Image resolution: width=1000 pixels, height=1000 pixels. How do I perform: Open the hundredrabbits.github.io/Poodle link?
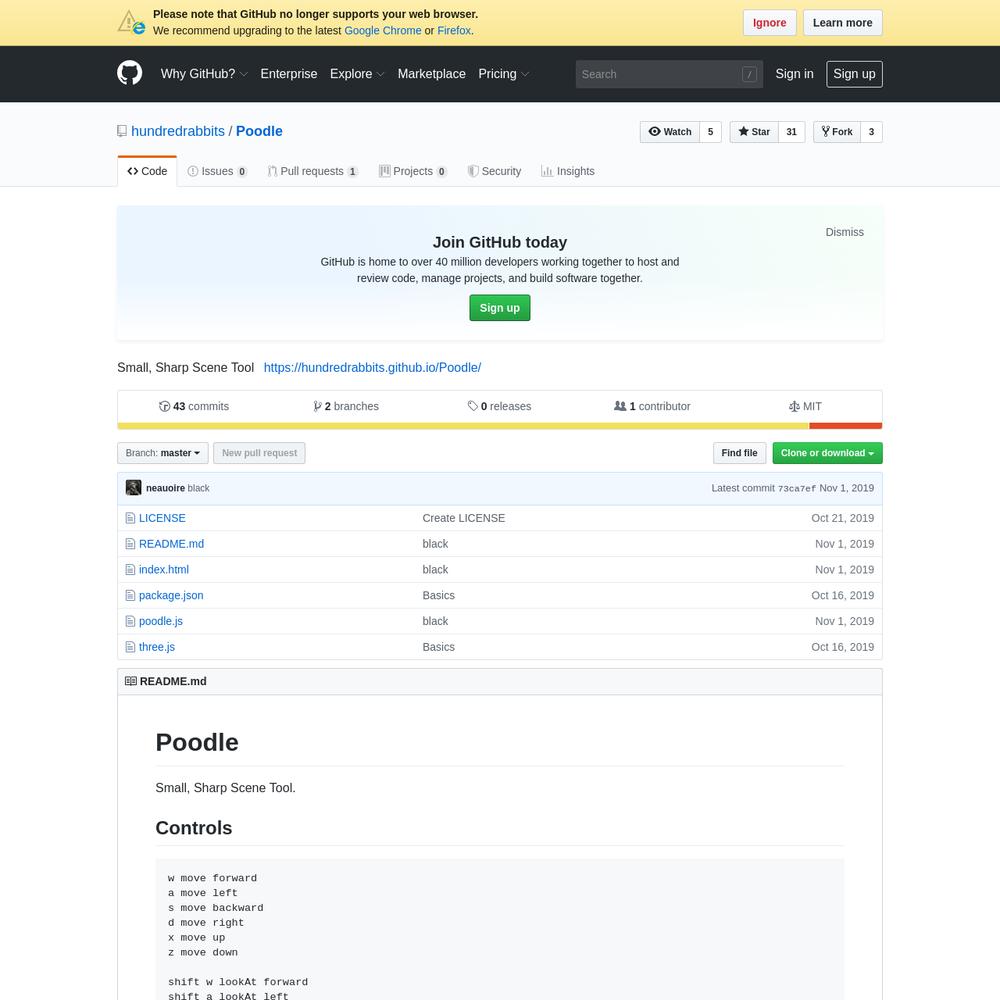(372, 368)
